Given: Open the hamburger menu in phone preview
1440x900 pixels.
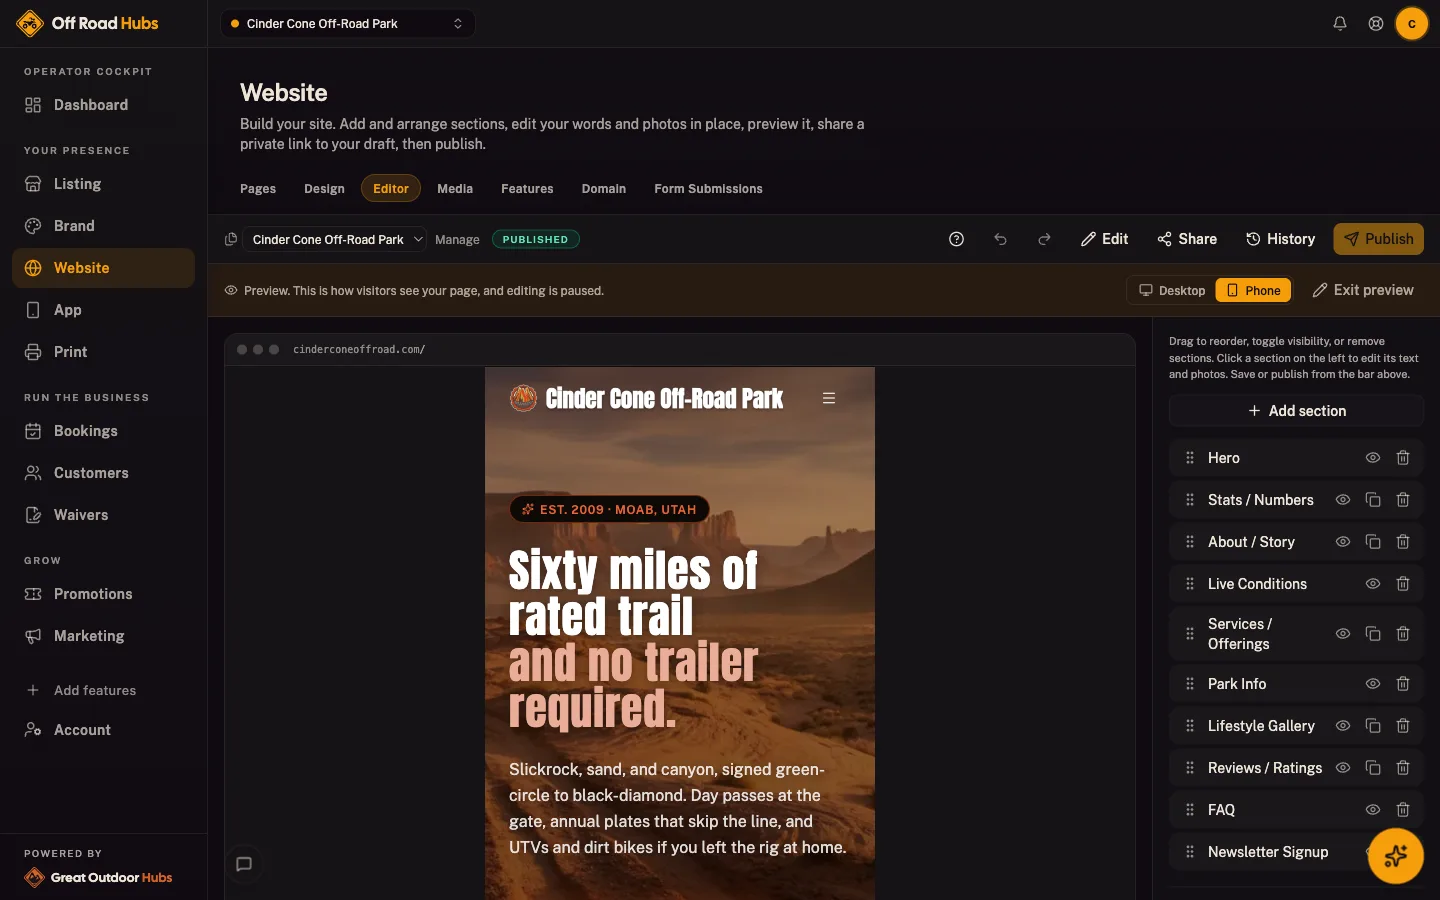Looking at the screenshot, I should coord(829,398).
